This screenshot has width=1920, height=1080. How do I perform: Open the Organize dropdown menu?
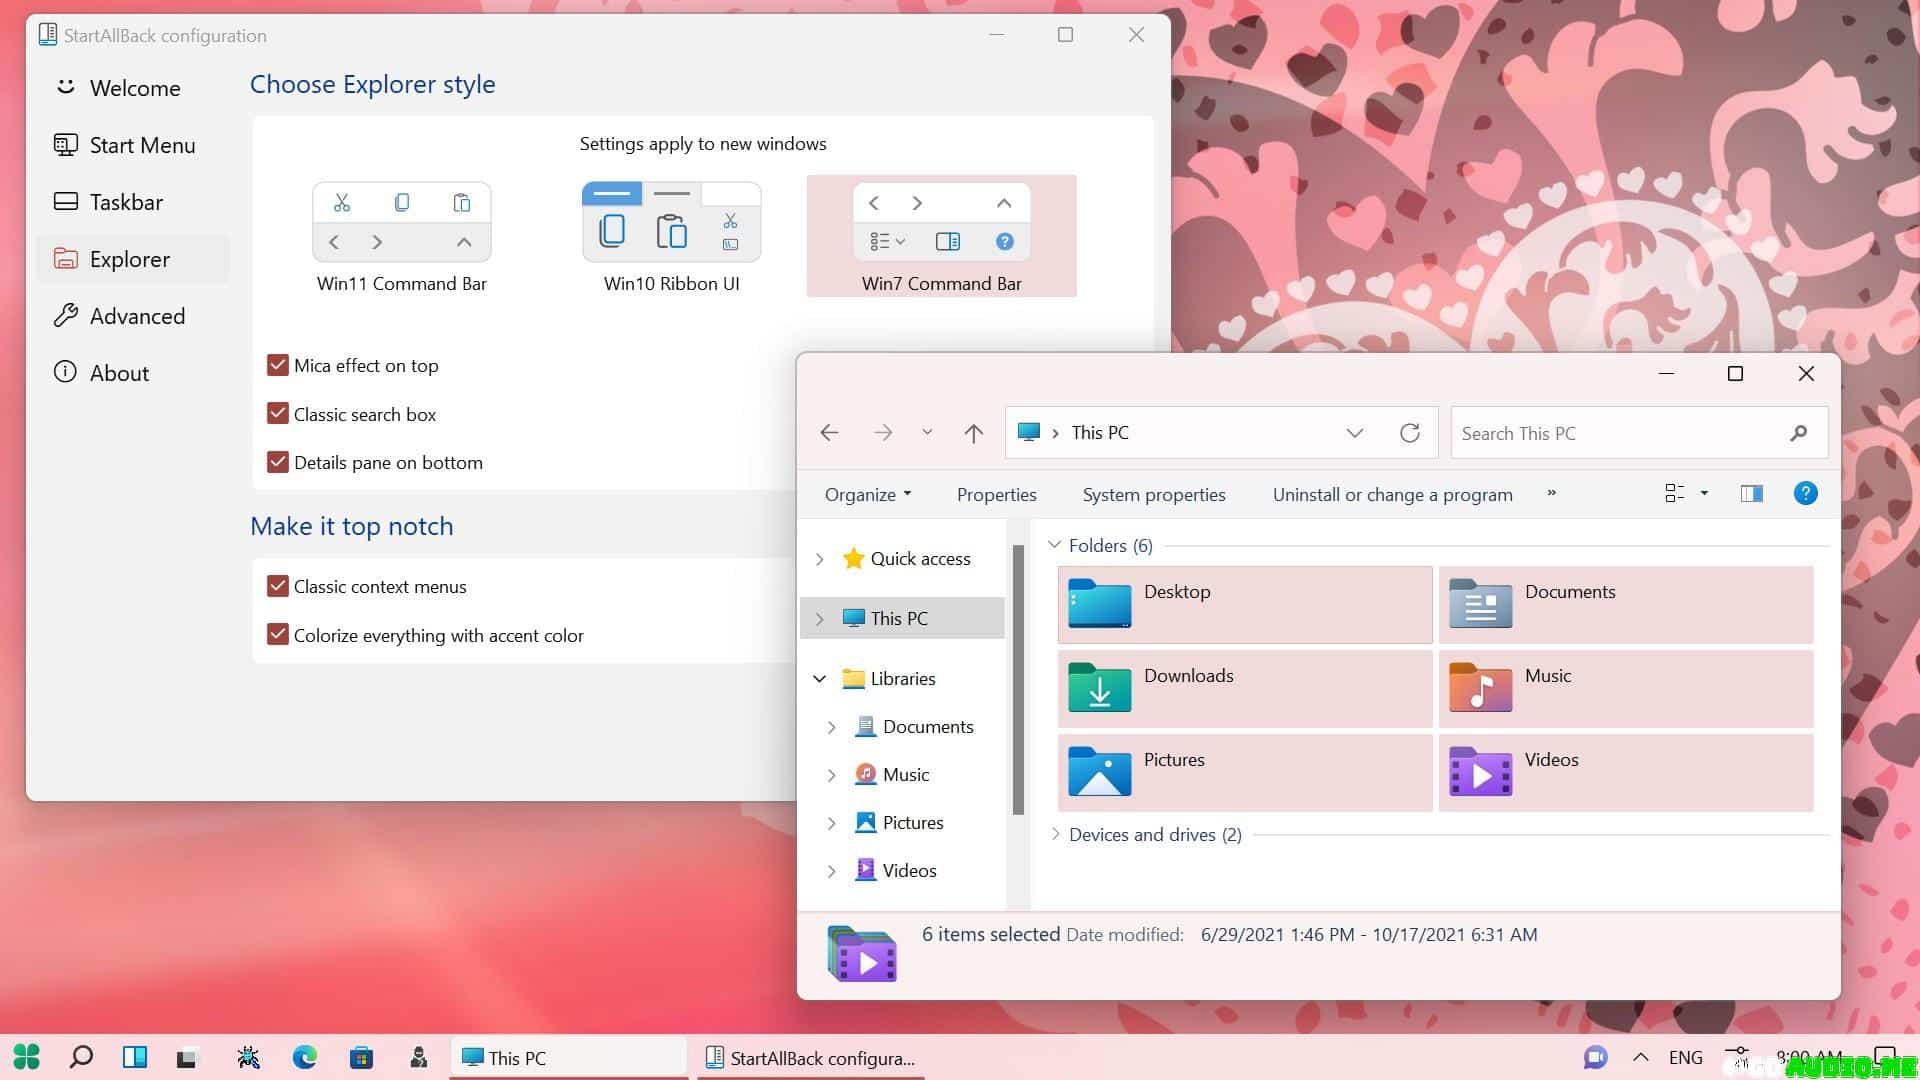tap(867, 495)
